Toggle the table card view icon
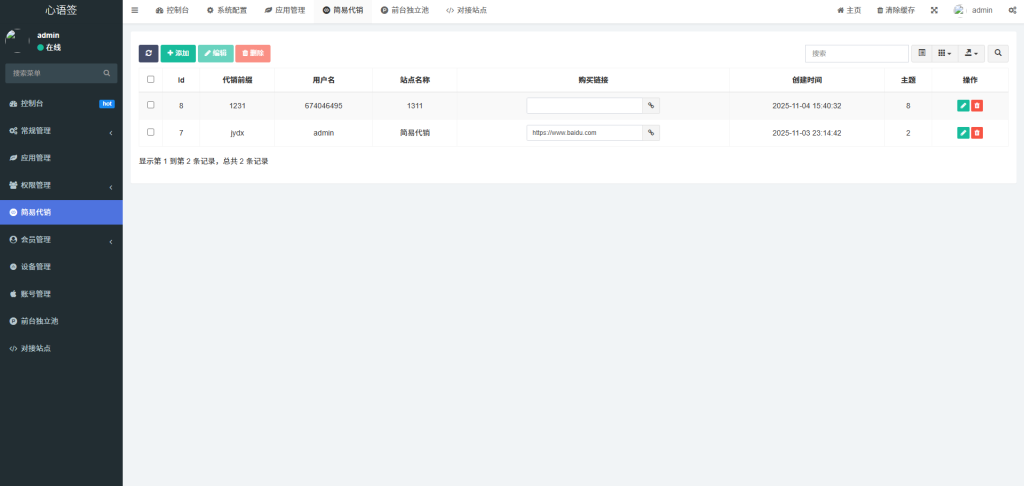The width and height of the screenshot is (1024, 486). coord(922,54)
